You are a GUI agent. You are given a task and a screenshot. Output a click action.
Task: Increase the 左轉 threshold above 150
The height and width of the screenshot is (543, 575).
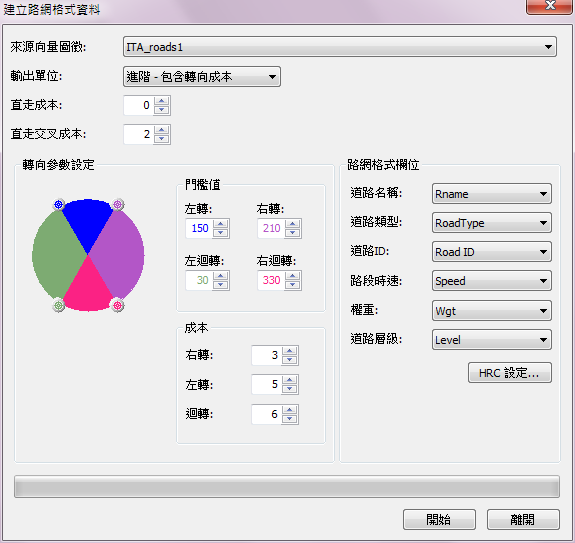tap(221, 224)
